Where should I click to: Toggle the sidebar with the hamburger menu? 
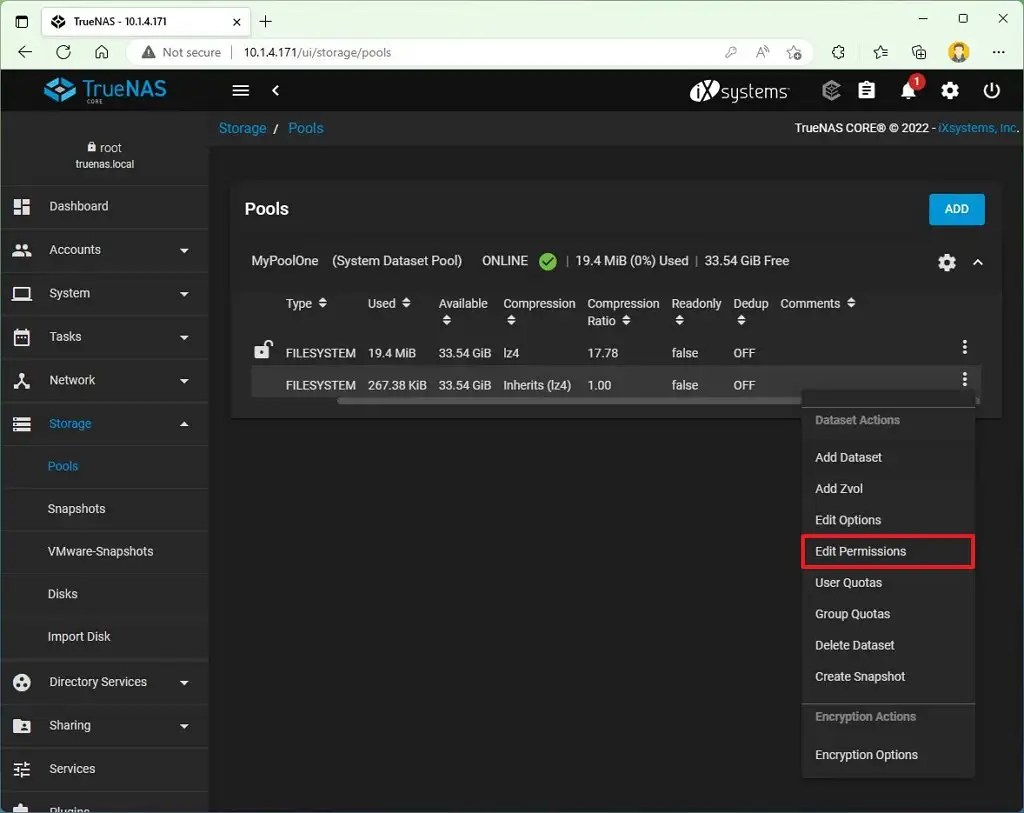pyautogui.click(x=240, y=90)
